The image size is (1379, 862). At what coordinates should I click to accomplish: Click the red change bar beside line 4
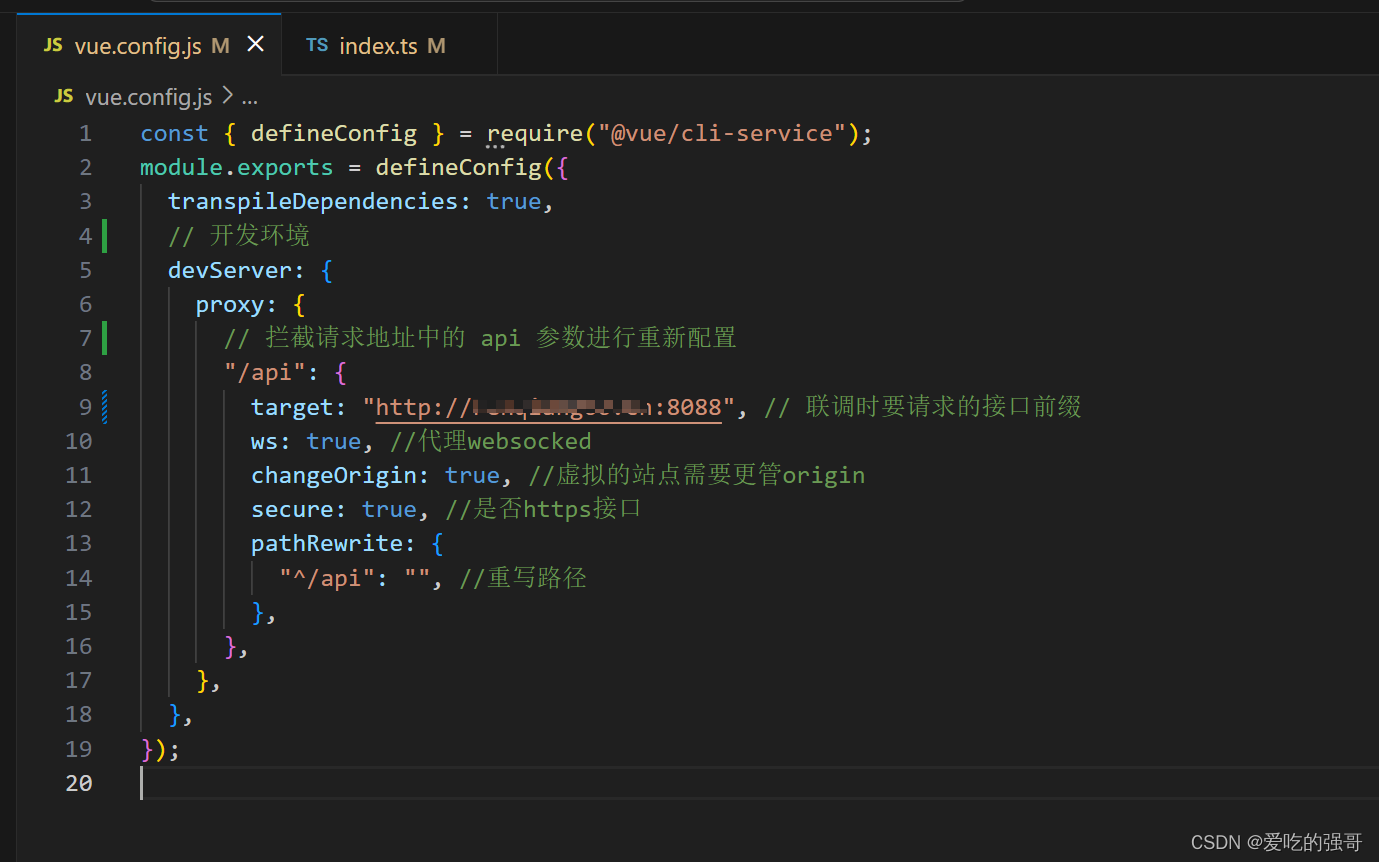pos(104,235)
